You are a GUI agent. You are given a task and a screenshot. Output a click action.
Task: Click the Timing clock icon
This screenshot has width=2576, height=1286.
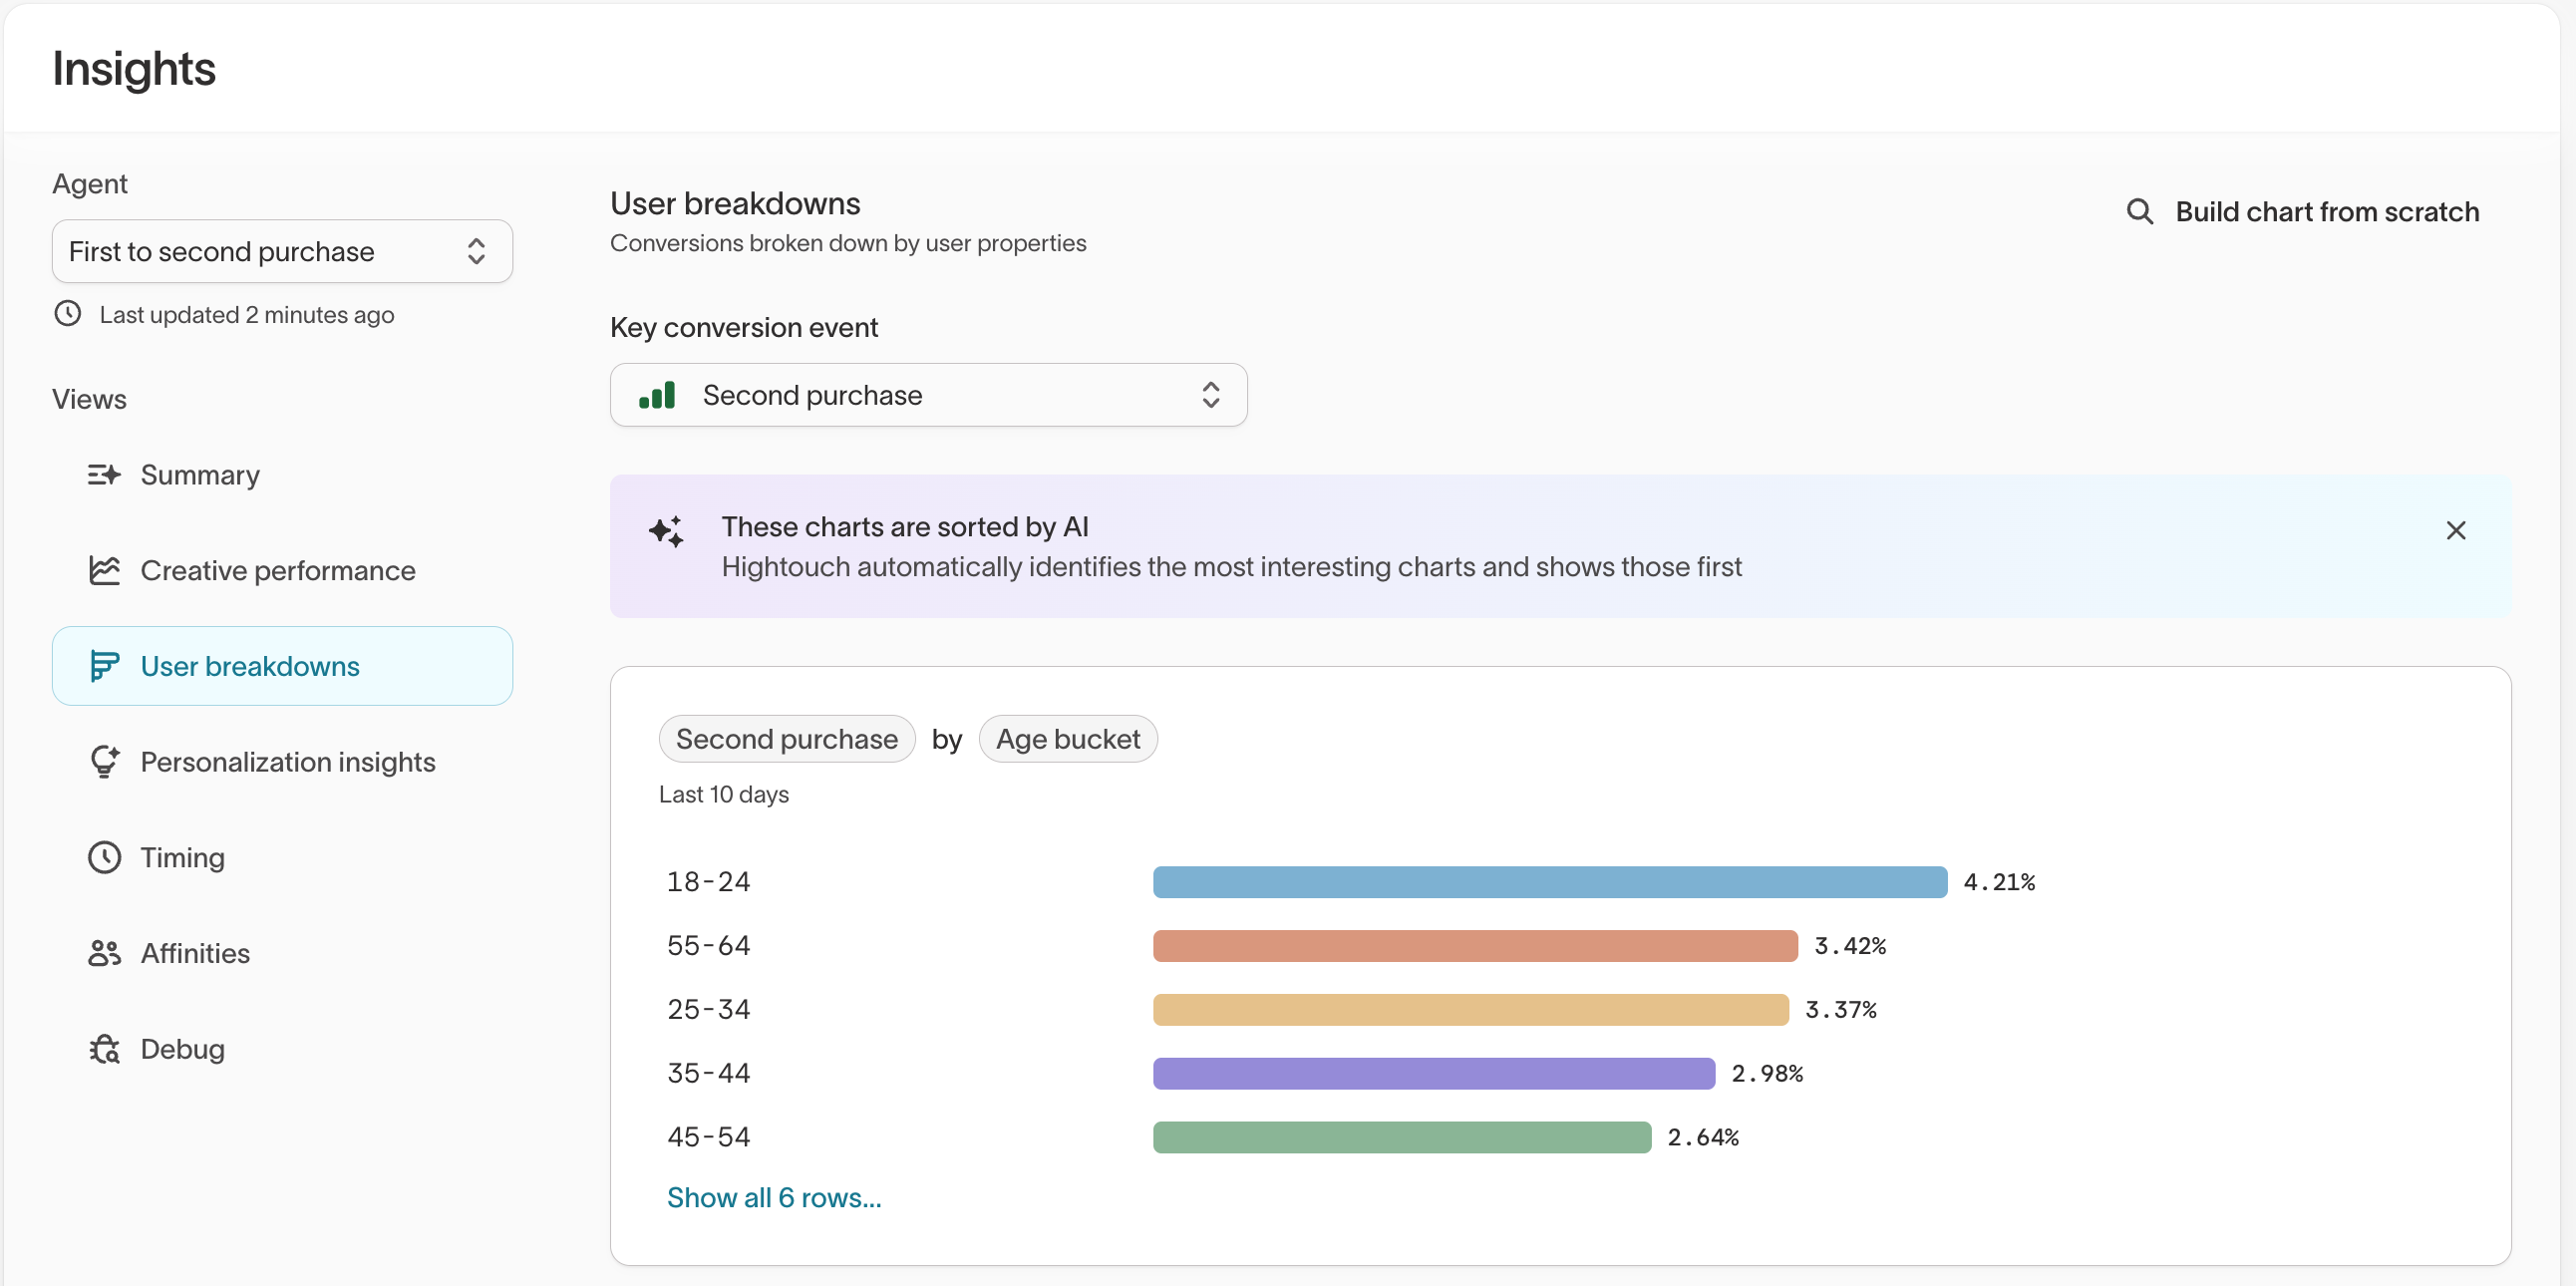104,857
